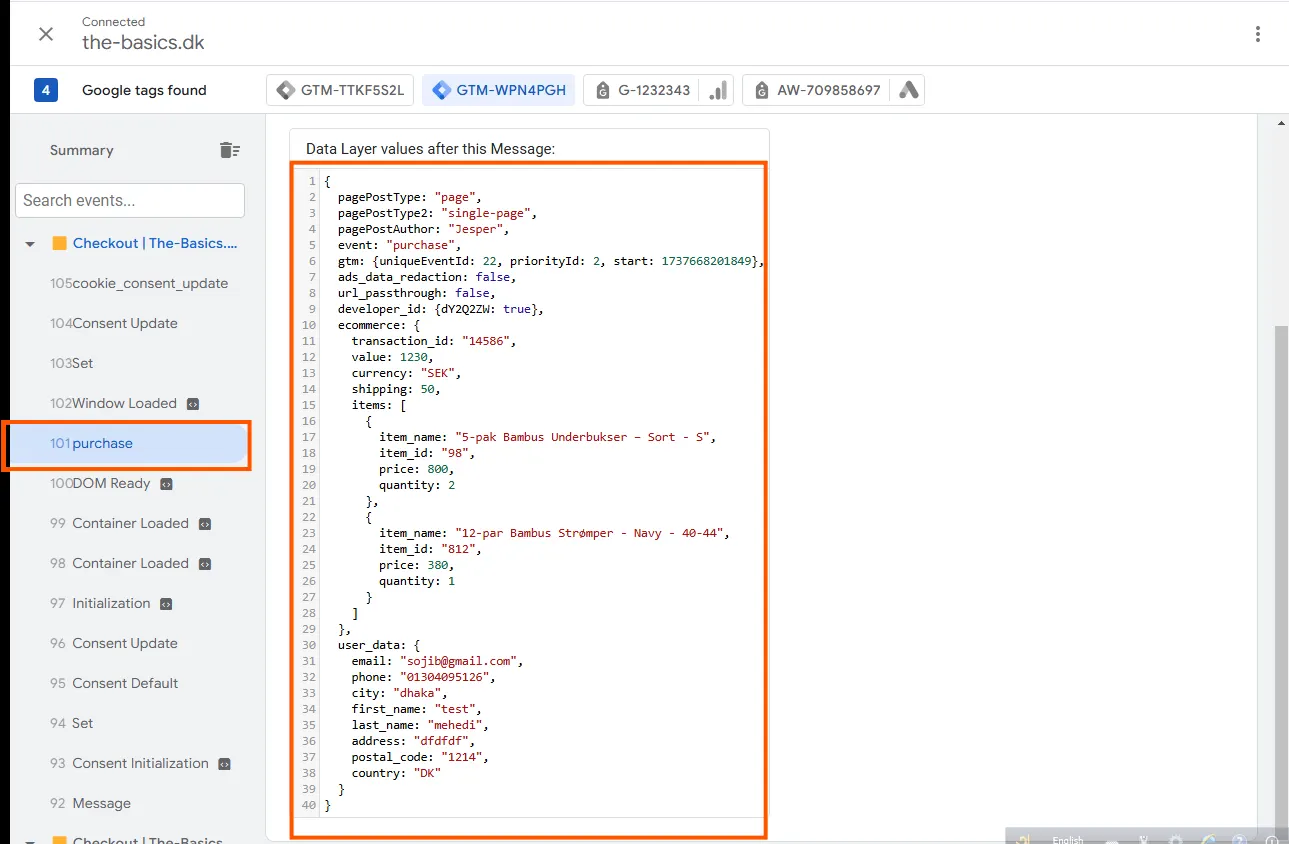Open the G-1232343 tag tab
Screen dimensions: 1289x844
point(659,90)
